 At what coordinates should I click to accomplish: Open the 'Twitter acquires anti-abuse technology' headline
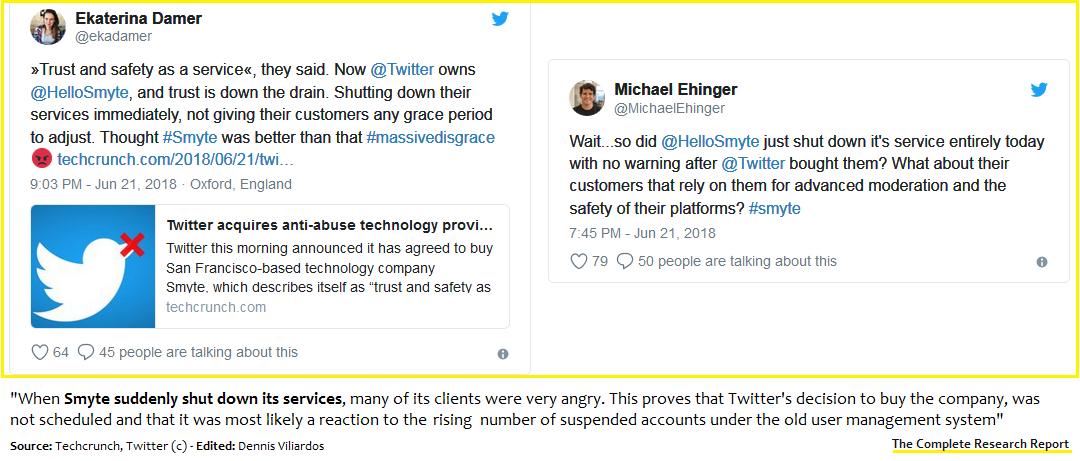pos(329,224)
